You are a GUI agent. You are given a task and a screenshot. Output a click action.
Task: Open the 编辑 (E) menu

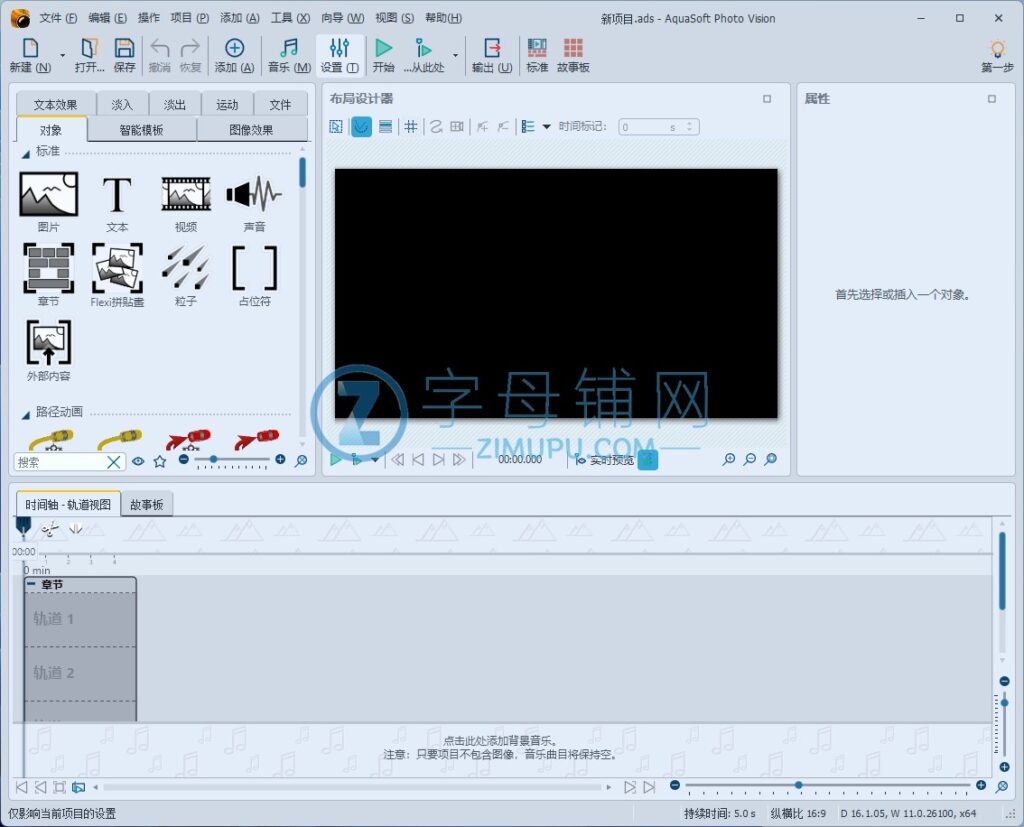[108, 18]
